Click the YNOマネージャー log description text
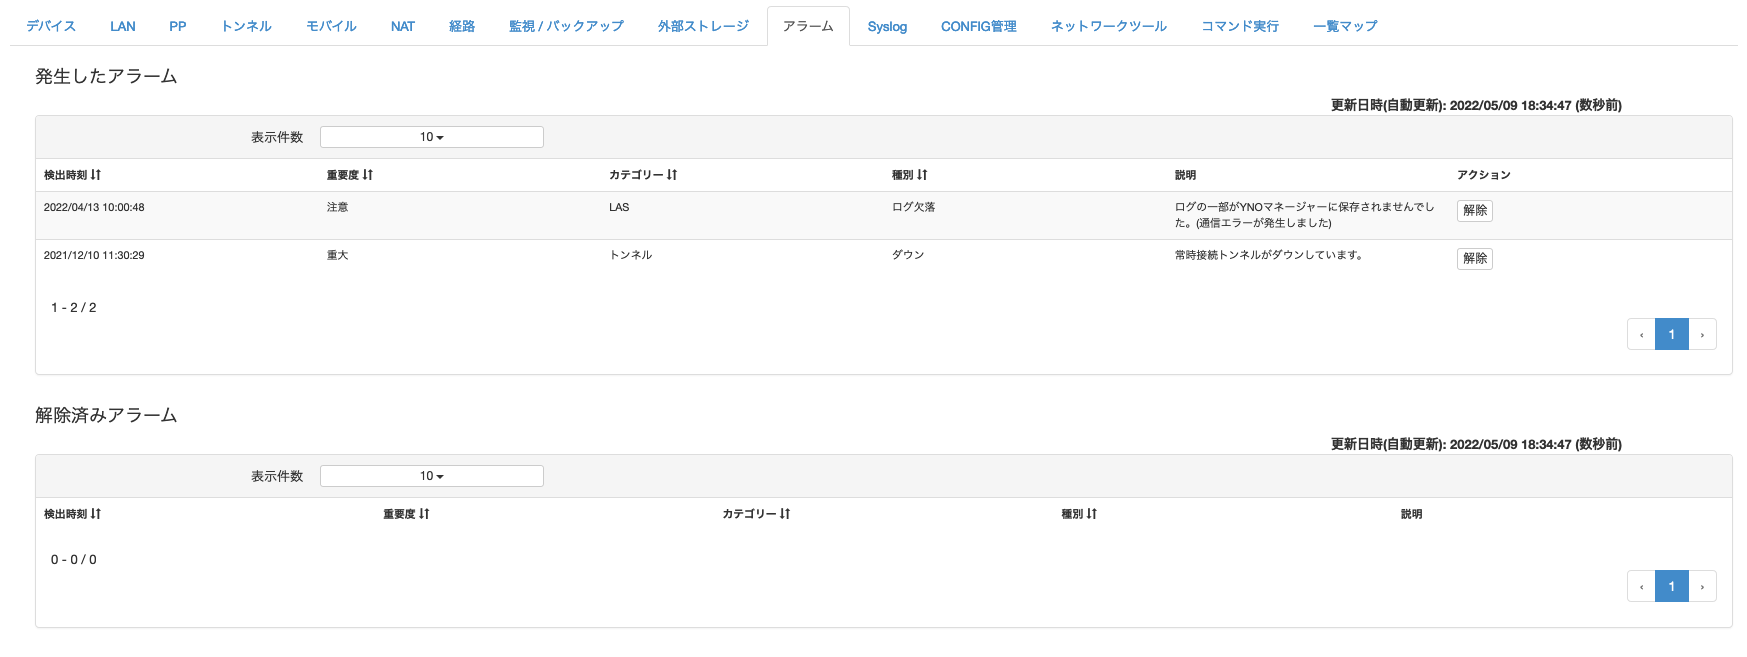Screen dimensions: 1747x657 click(1304, 215)
